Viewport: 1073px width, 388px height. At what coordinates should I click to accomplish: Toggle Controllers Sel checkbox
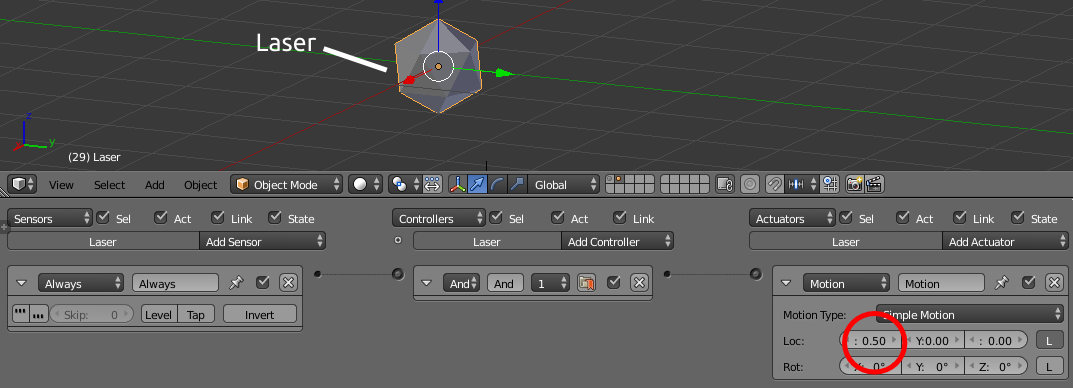[x=497, y=218]
